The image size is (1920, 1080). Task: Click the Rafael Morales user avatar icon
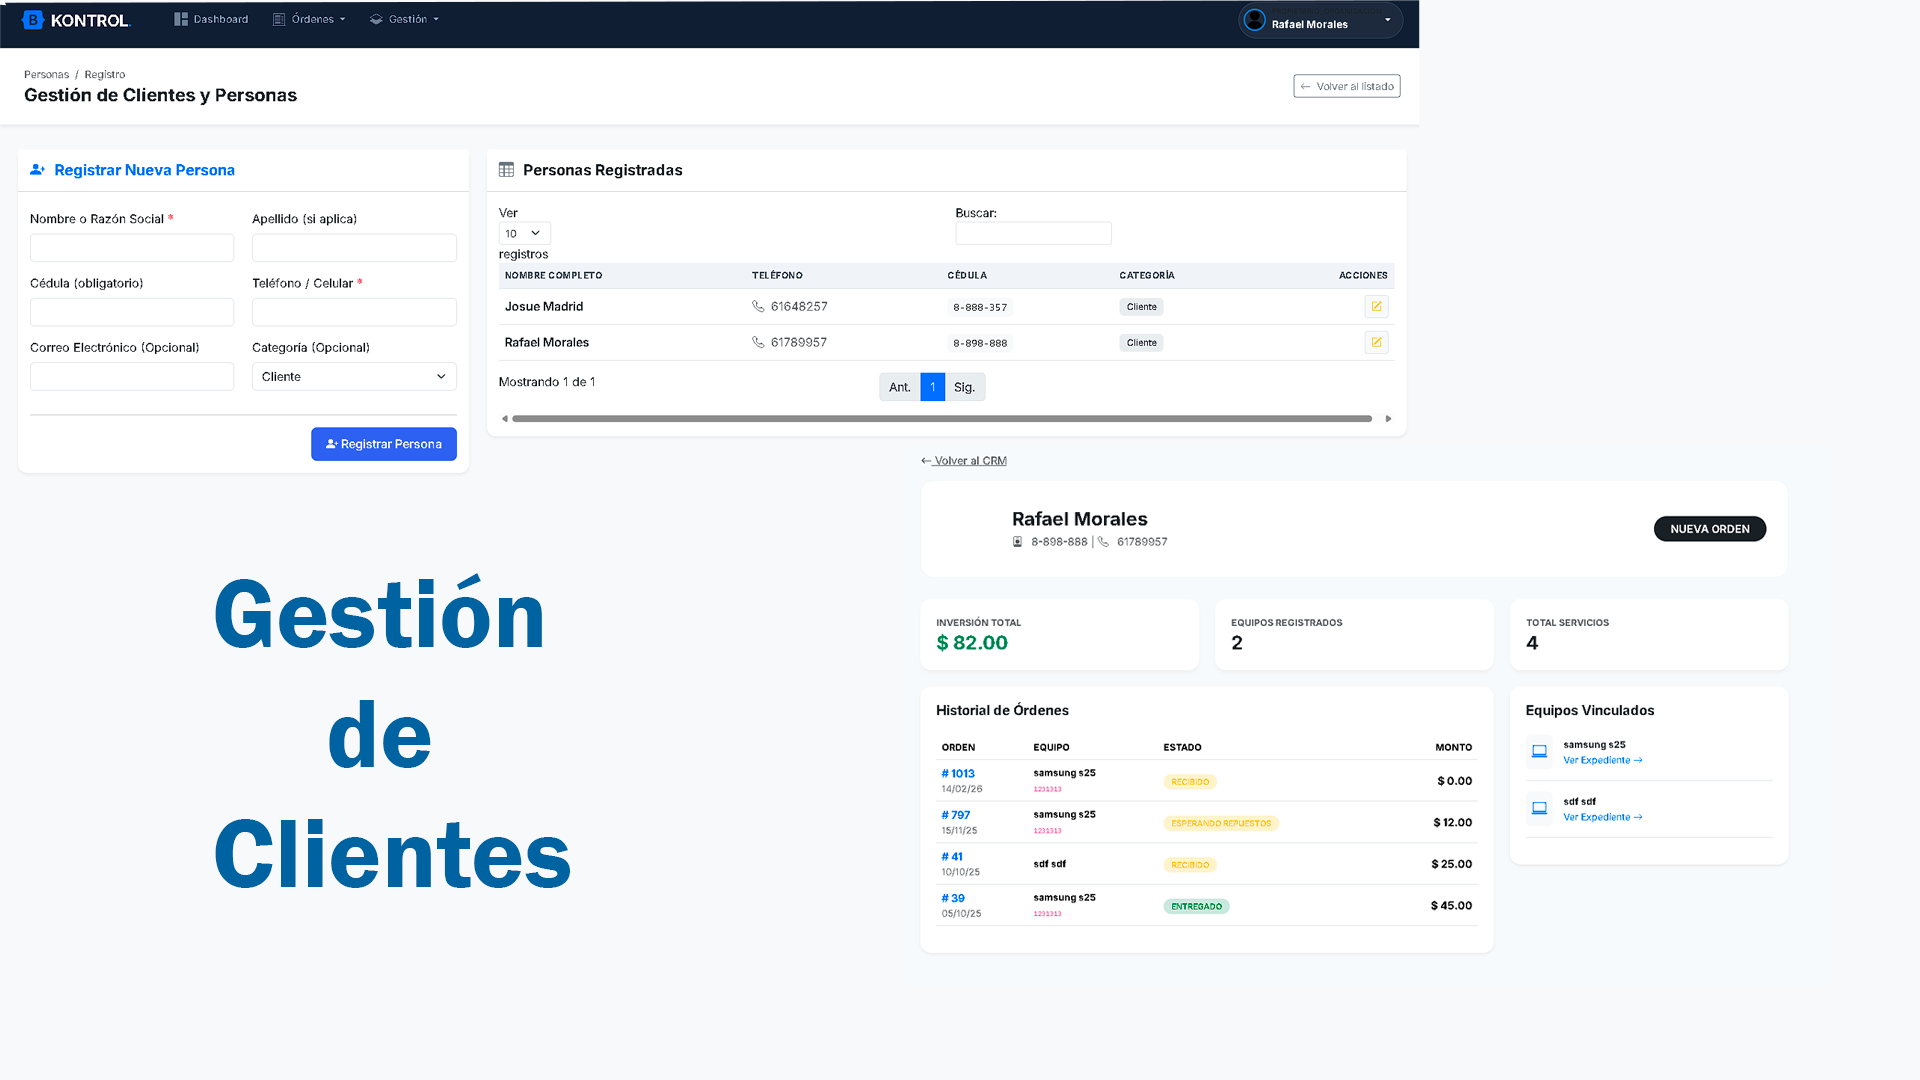coord(1255,20)
